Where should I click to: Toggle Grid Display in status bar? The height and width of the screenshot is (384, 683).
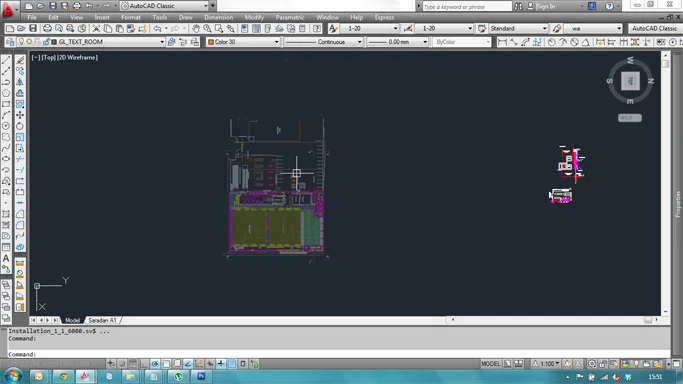pos(133,364)
